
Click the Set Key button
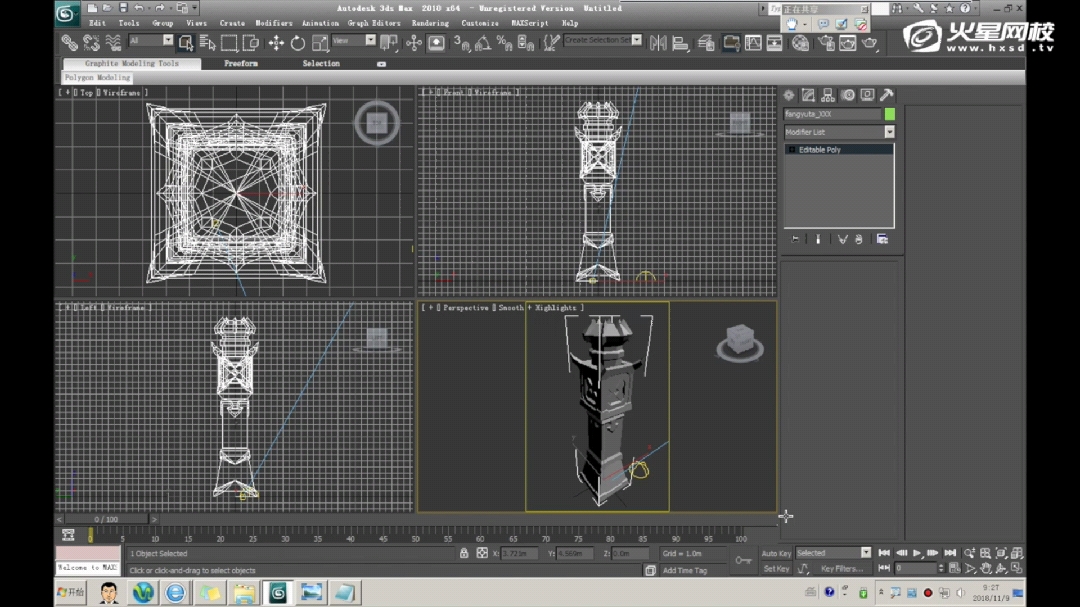pos(776,569)
